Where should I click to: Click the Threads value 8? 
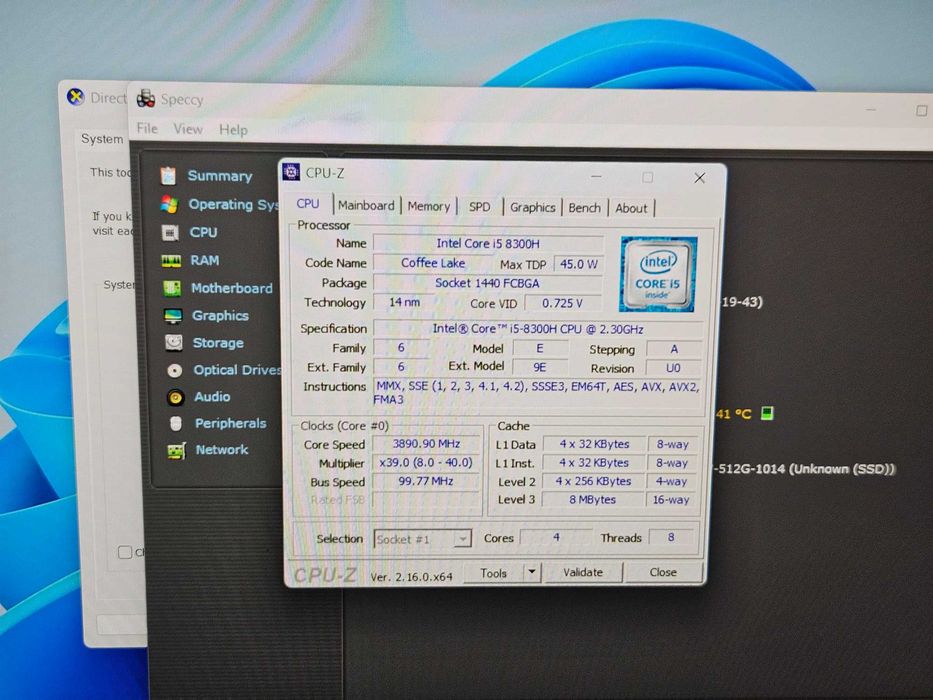pos(671,538)
